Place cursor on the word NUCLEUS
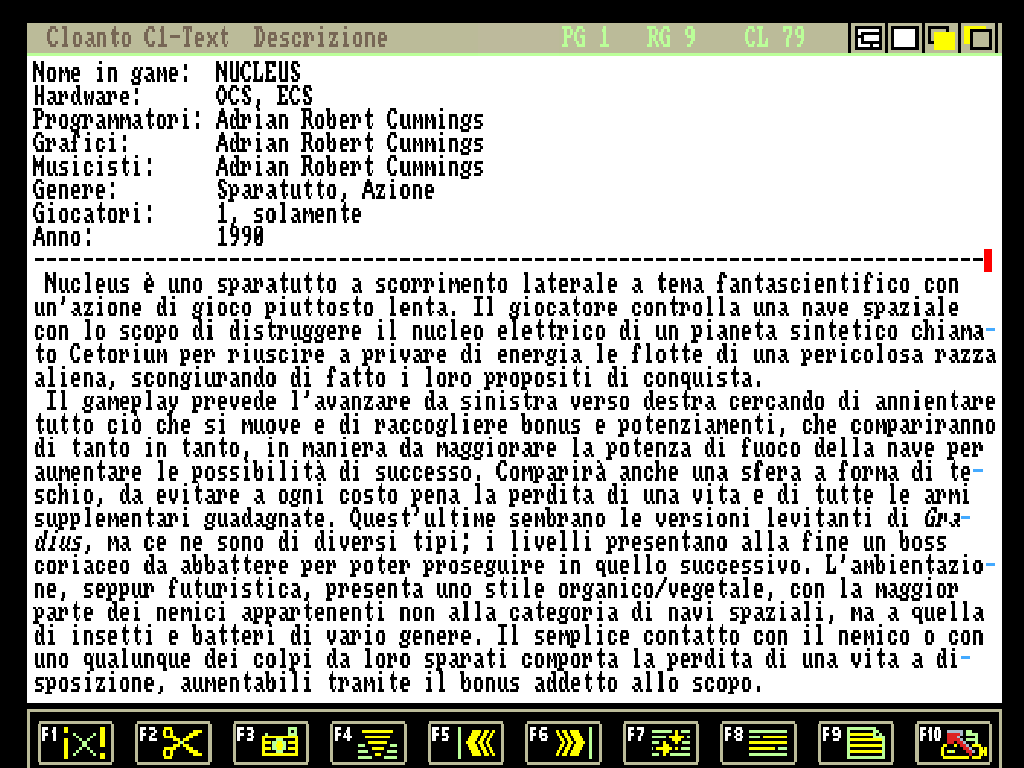This screenshot has width=1024, height=768. coord(258,72)
